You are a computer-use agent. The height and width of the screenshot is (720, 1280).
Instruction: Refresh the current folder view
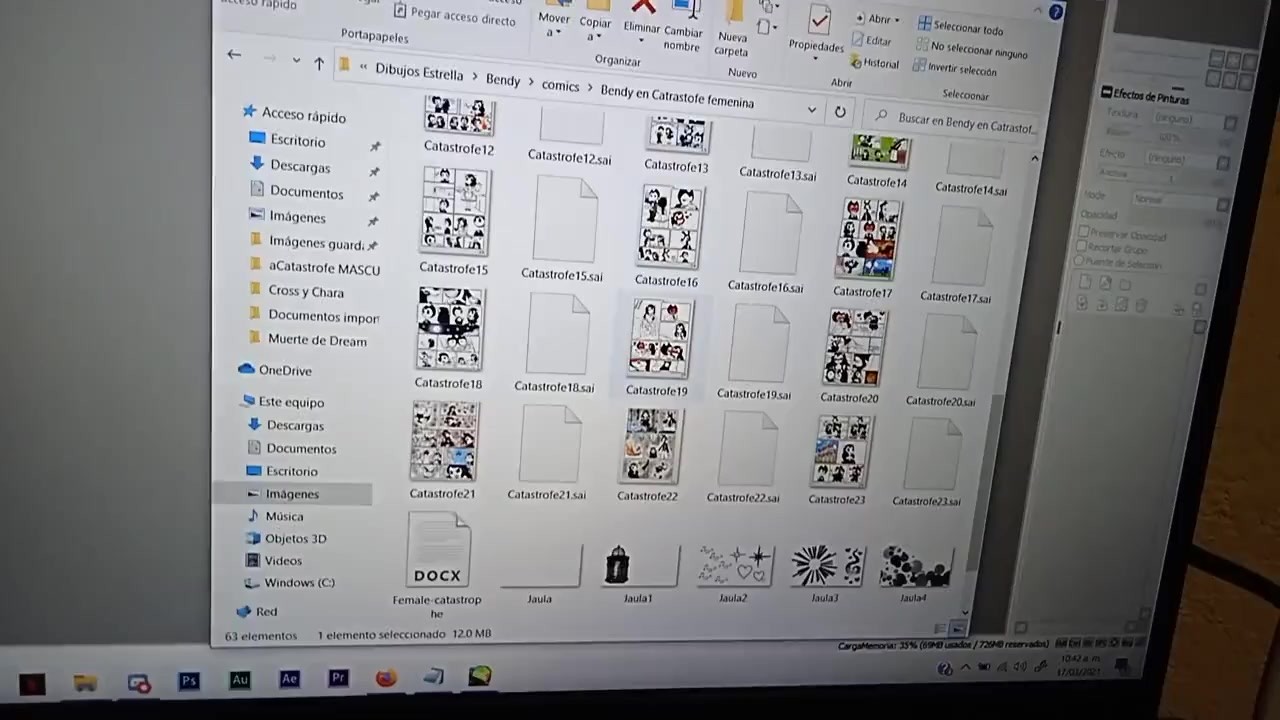(x=840, y=113)
